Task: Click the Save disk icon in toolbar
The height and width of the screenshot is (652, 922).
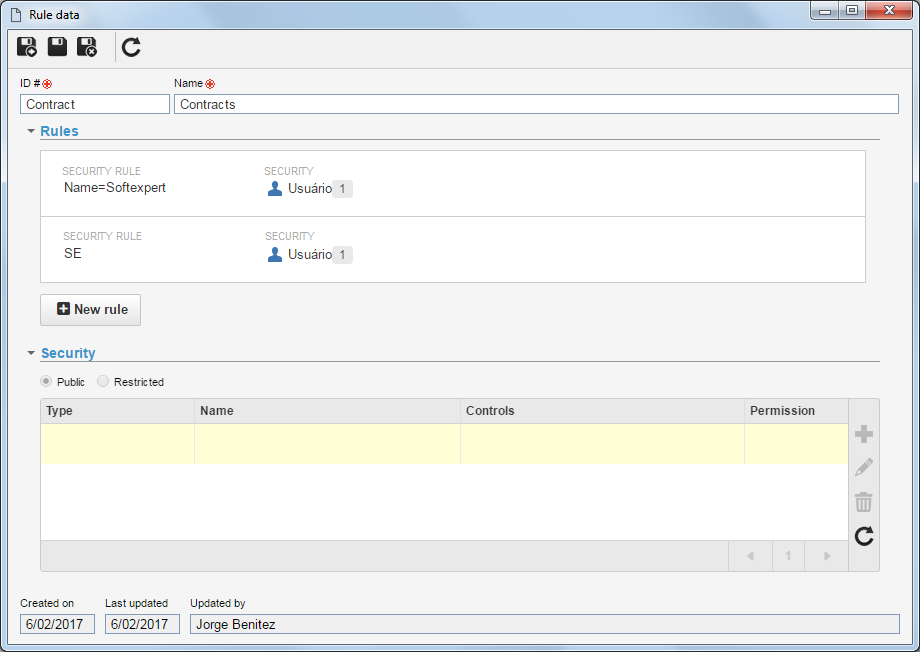Action: pyautogui.click(x=57, y=46)
